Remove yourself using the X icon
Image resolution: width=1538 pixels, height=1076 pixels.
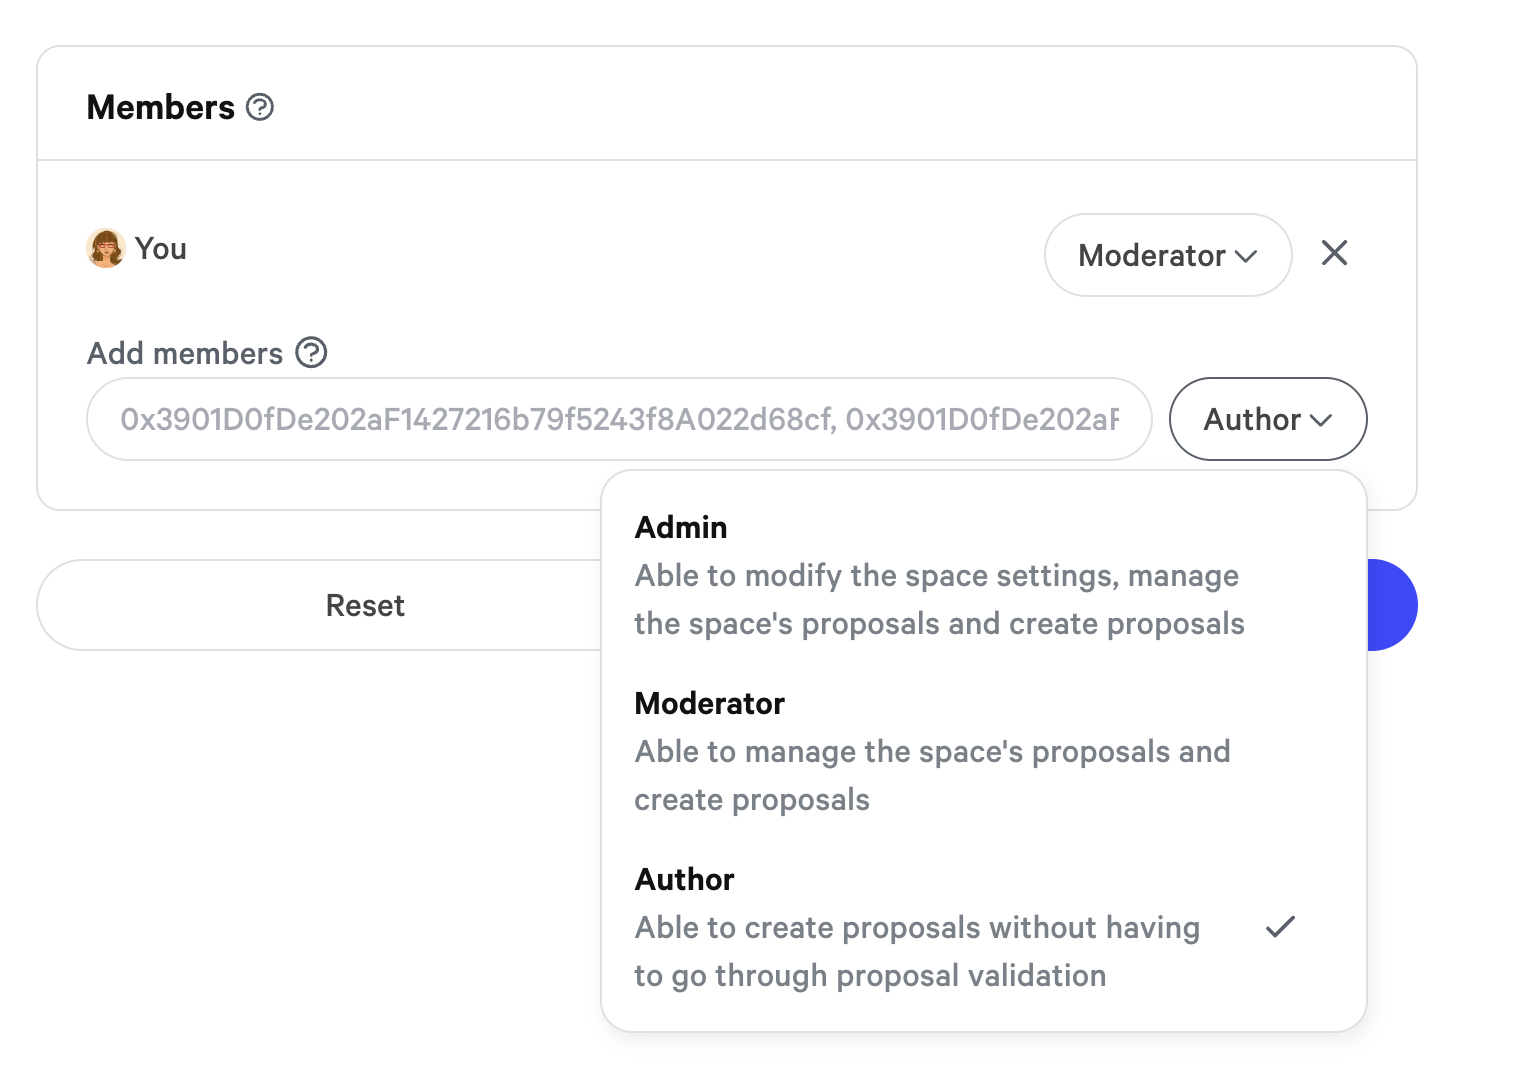pos(1334,253)
